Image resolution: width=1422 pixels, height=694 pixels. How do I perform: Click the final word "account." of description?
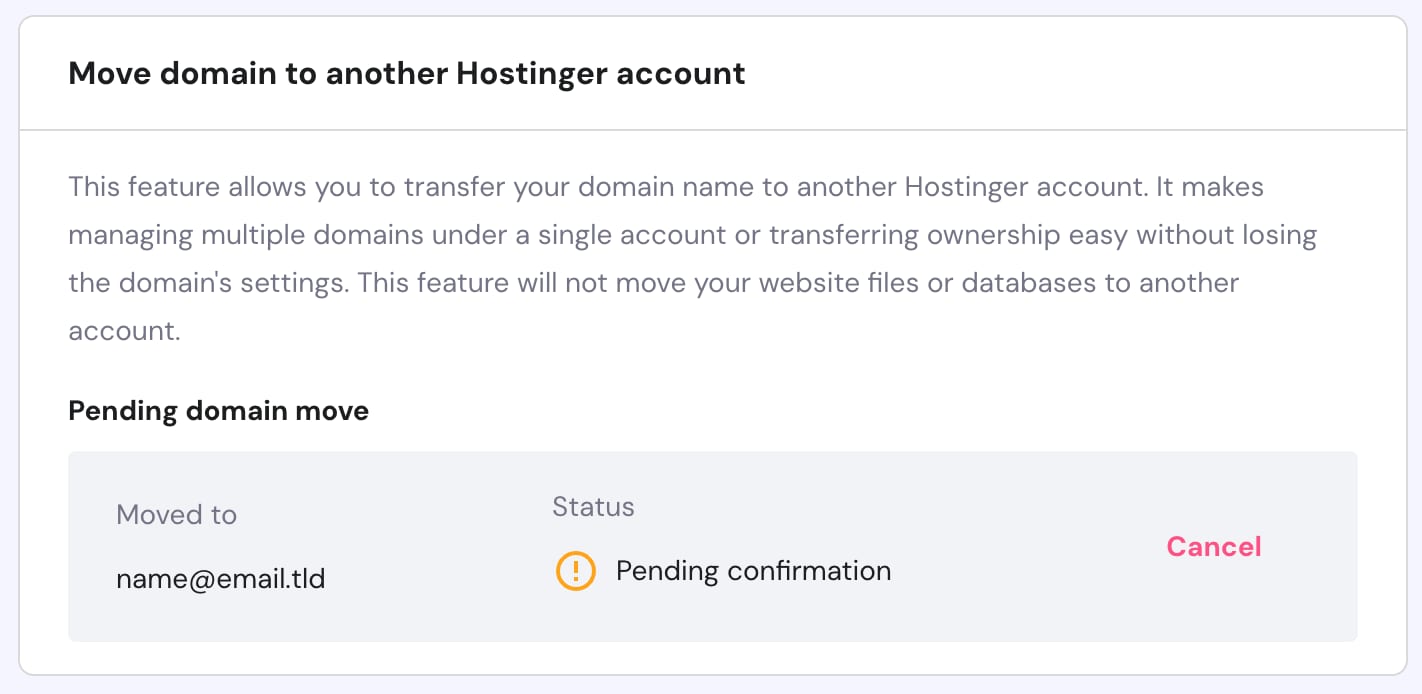[x=124, y=331]
